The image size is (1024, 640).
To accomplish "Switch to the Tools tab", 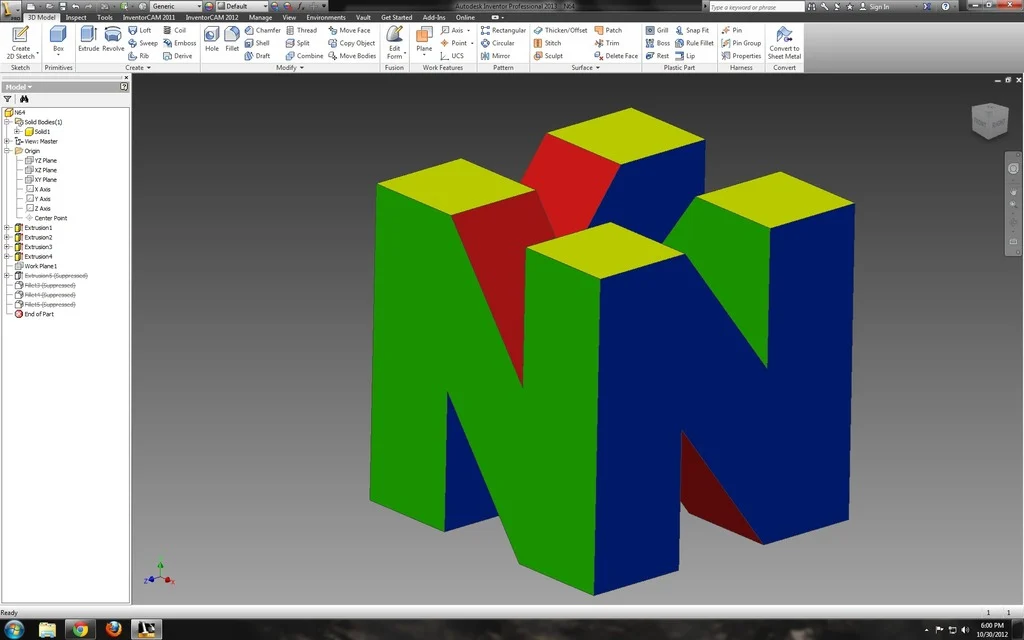I will click(104, 18).
